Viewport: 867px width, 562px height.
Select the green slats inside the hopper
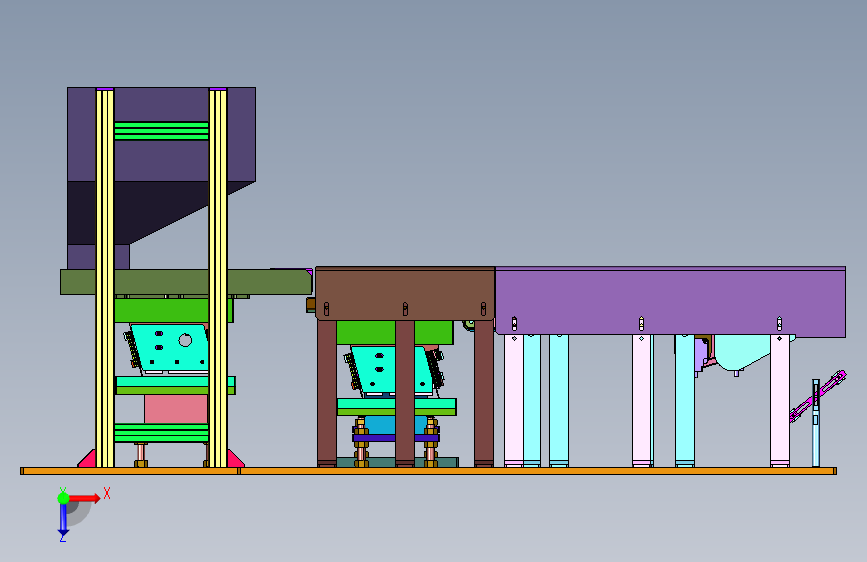pyautogui.click(x=161, y=131)
